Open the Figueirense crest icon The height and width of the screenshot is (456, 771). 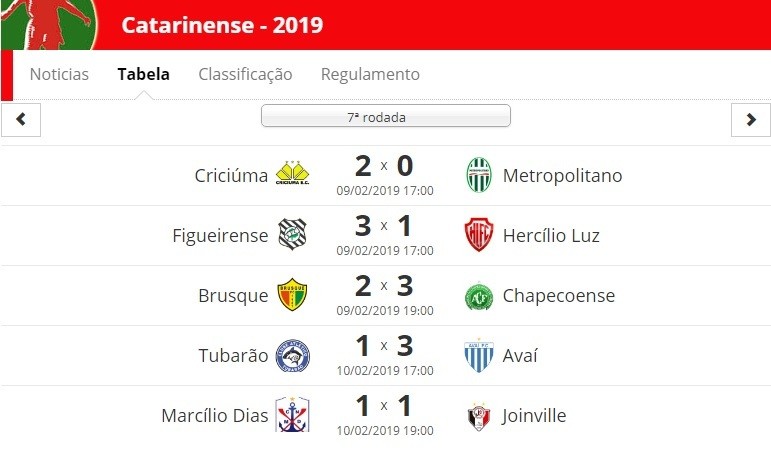[x=292, y=234]
